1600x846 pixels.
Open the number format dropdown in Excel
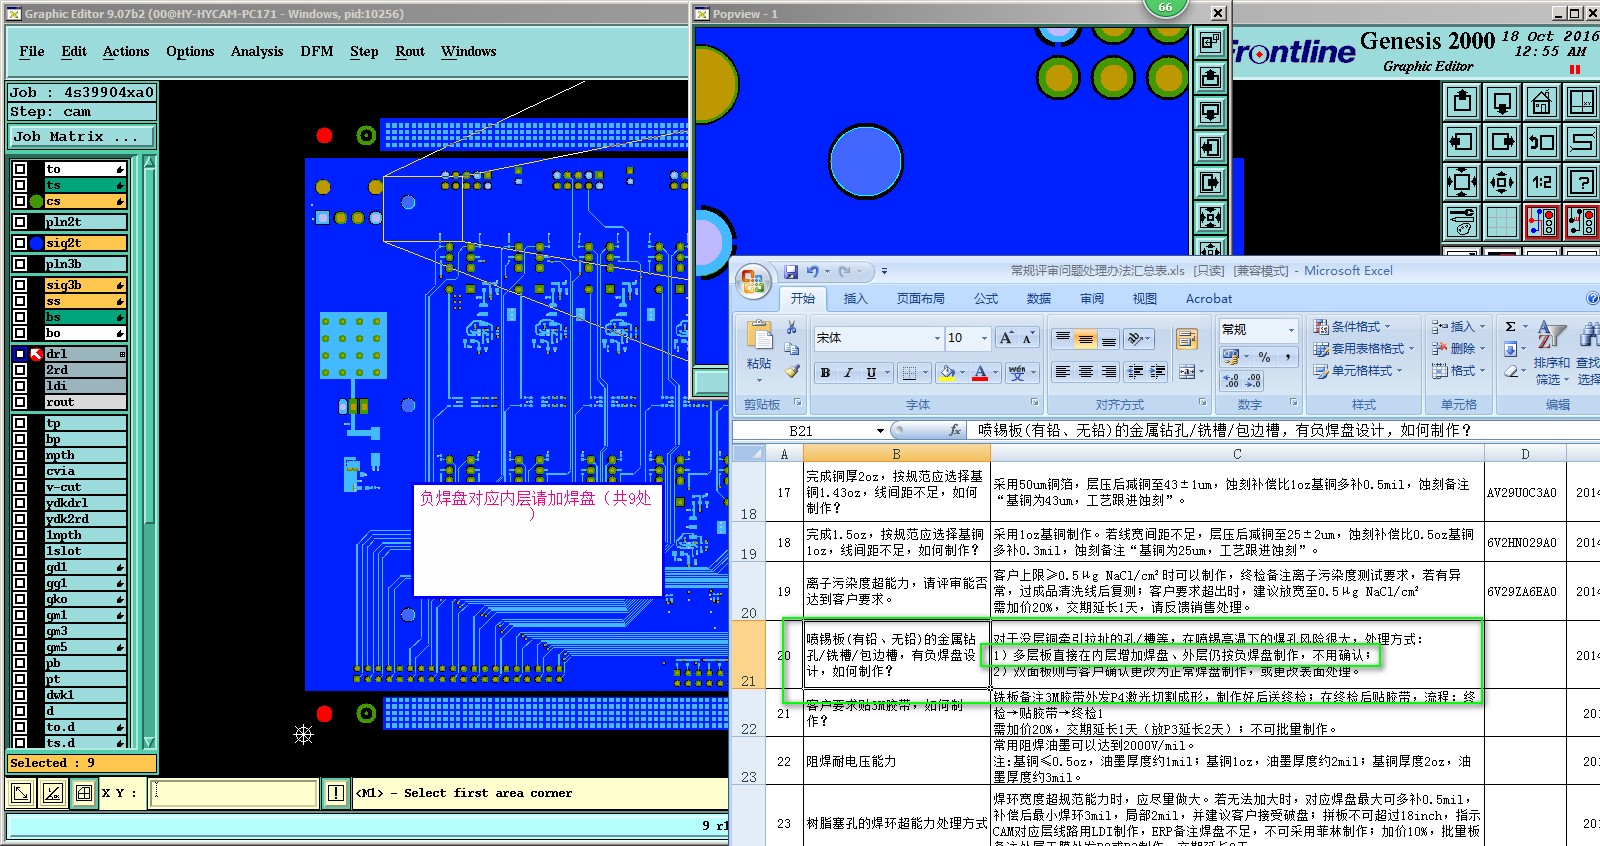[1291, 329]
